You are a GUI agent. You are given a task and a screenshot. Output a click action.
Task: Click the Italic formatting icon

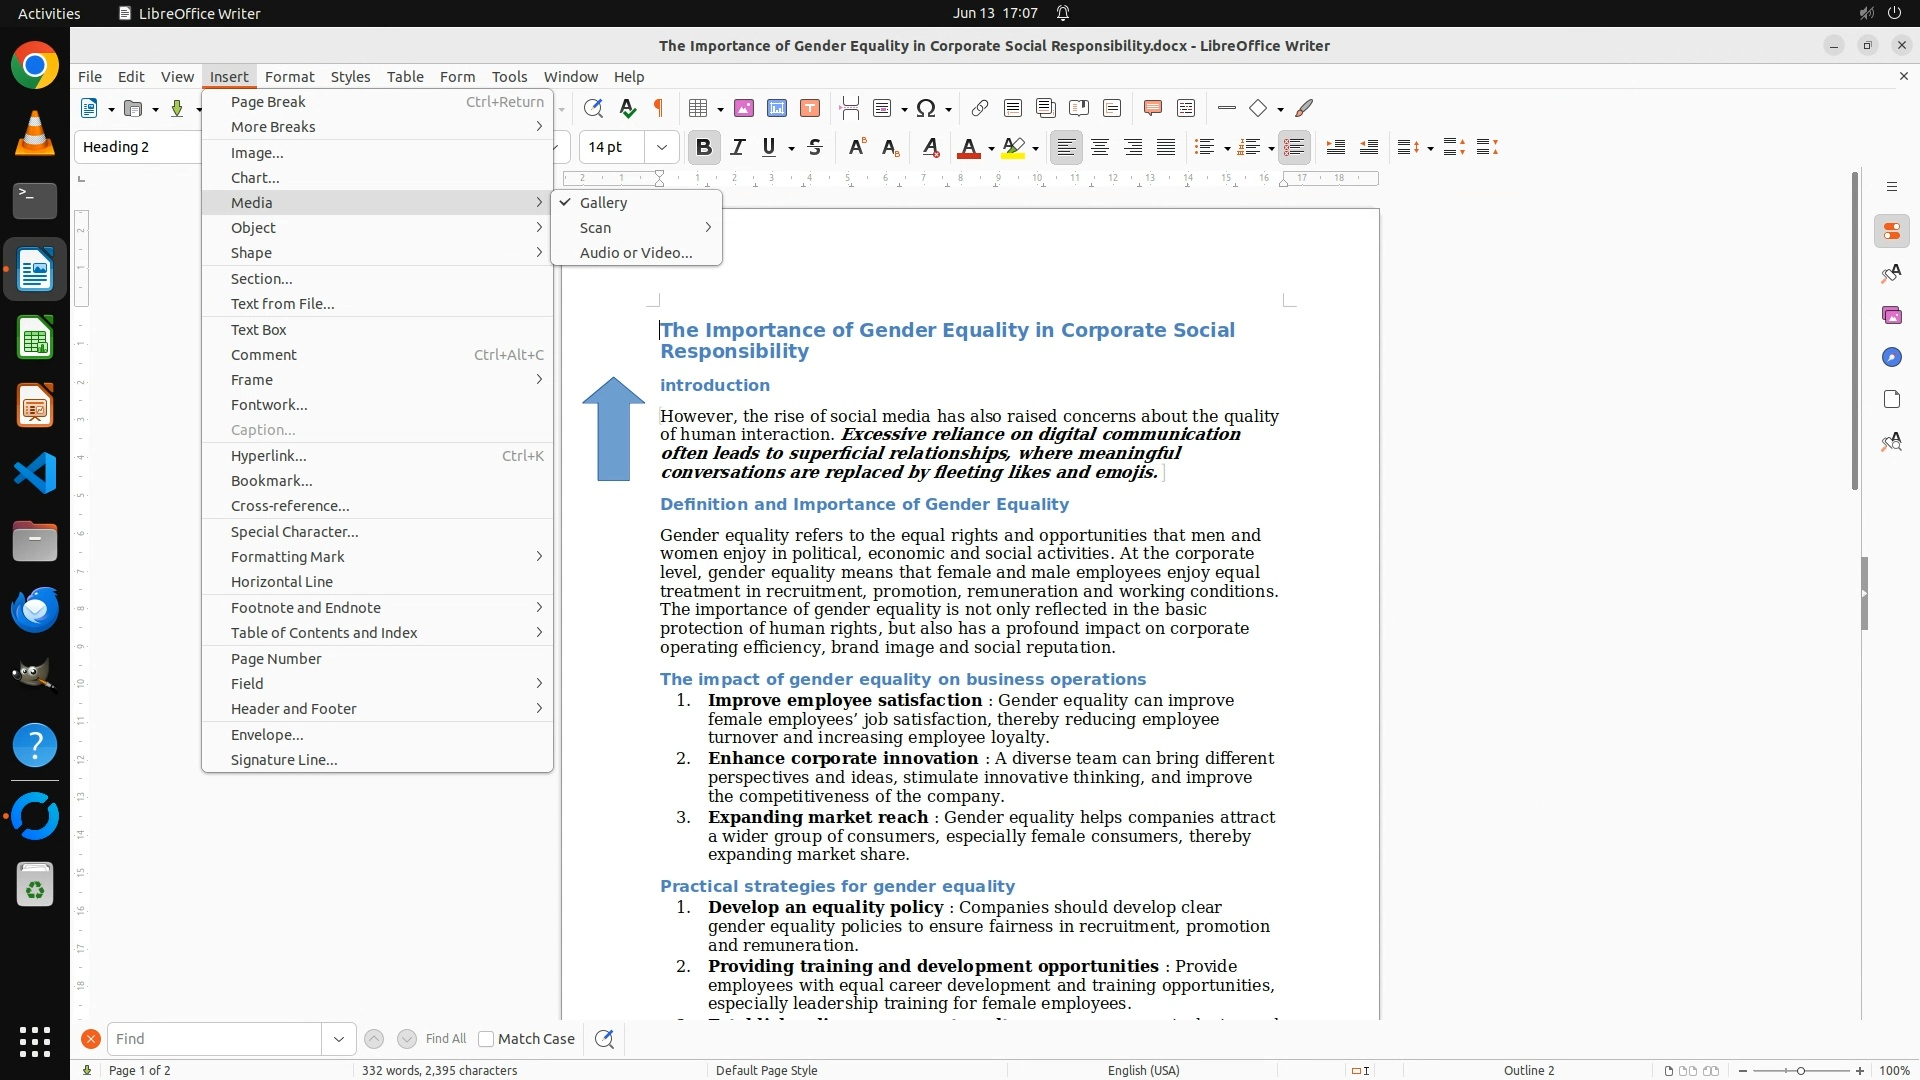point(737,148)
